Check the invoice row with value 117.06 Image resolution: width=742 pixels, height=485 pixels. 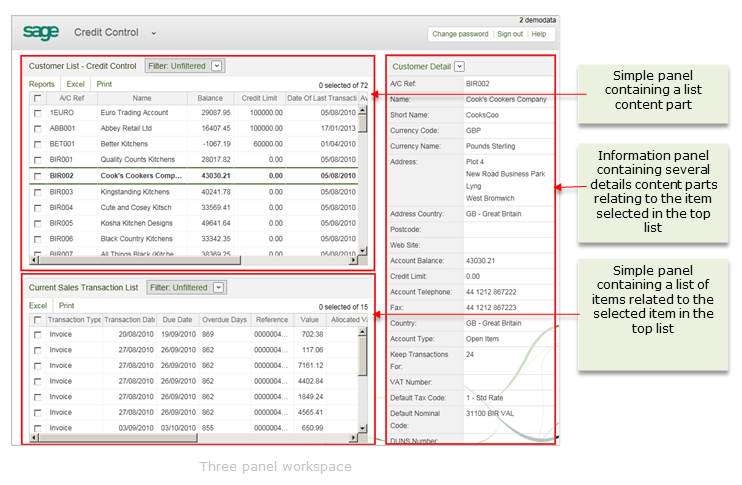click(37, 350)
